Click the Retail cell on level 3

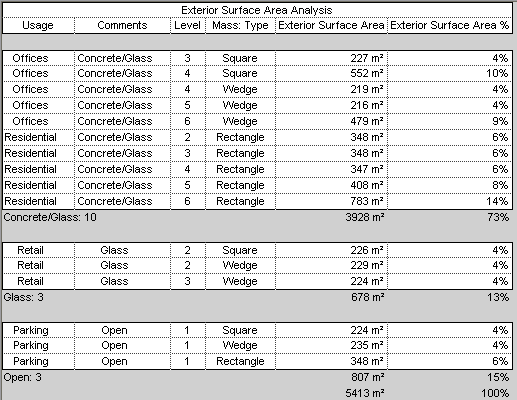pos(30,281)
